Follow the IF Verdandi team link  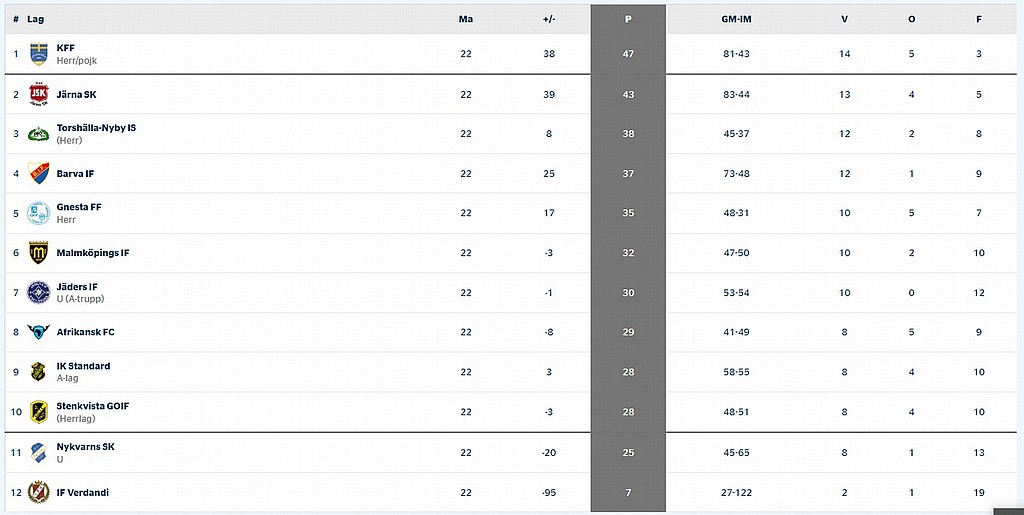82,492
